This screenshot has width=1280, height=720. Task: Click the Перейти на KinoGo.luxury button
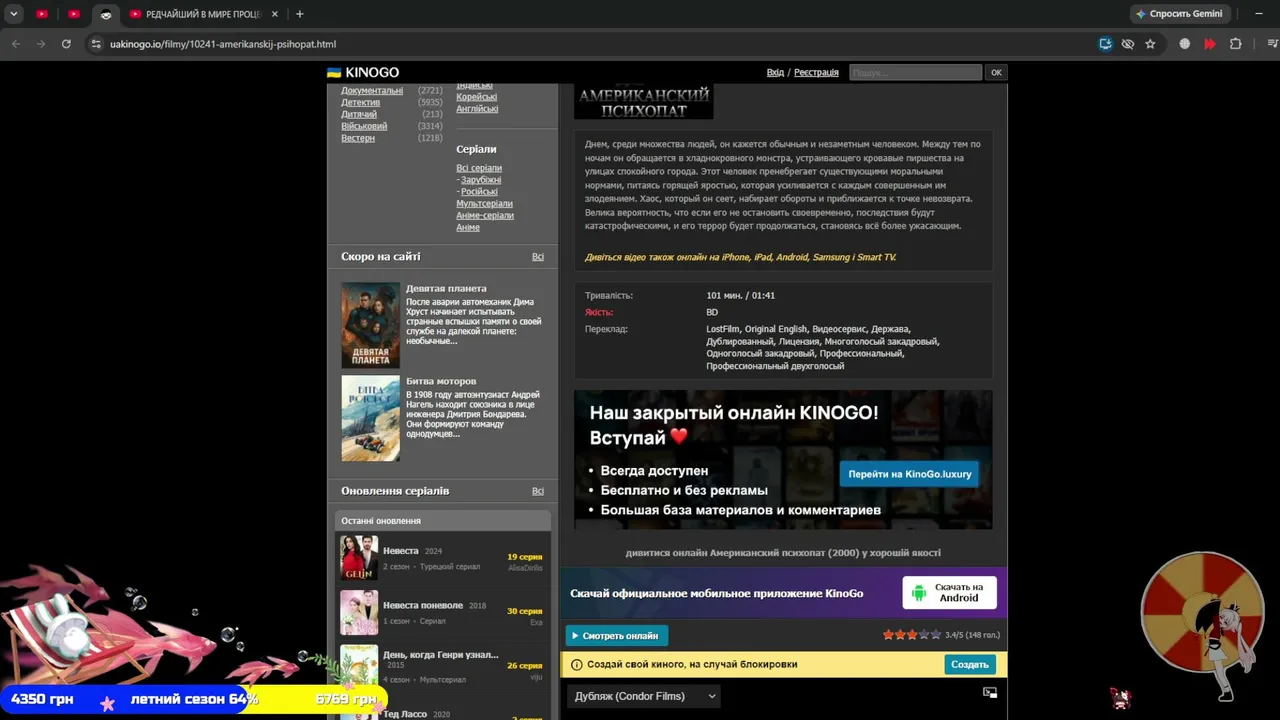tap(910, 474)
